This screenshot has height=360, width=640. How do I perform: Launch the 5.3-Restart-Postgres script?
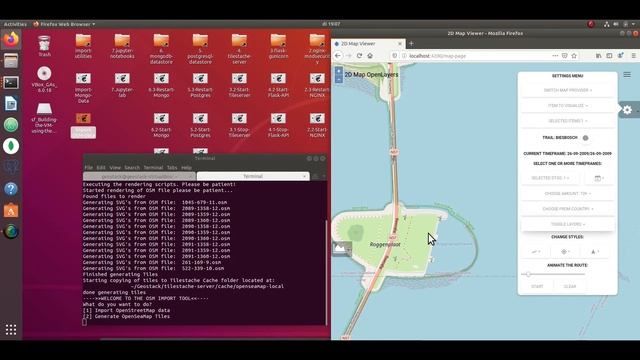[x=200, y=85]
